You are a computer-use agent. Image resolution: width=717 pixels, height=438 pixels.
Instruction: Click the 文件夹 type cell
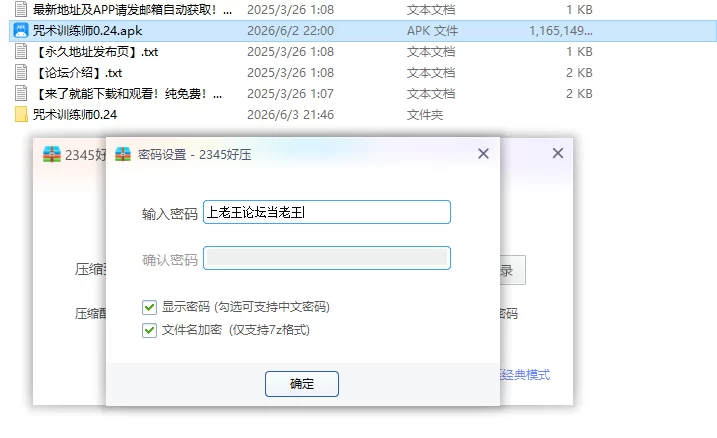pos(425,114)
